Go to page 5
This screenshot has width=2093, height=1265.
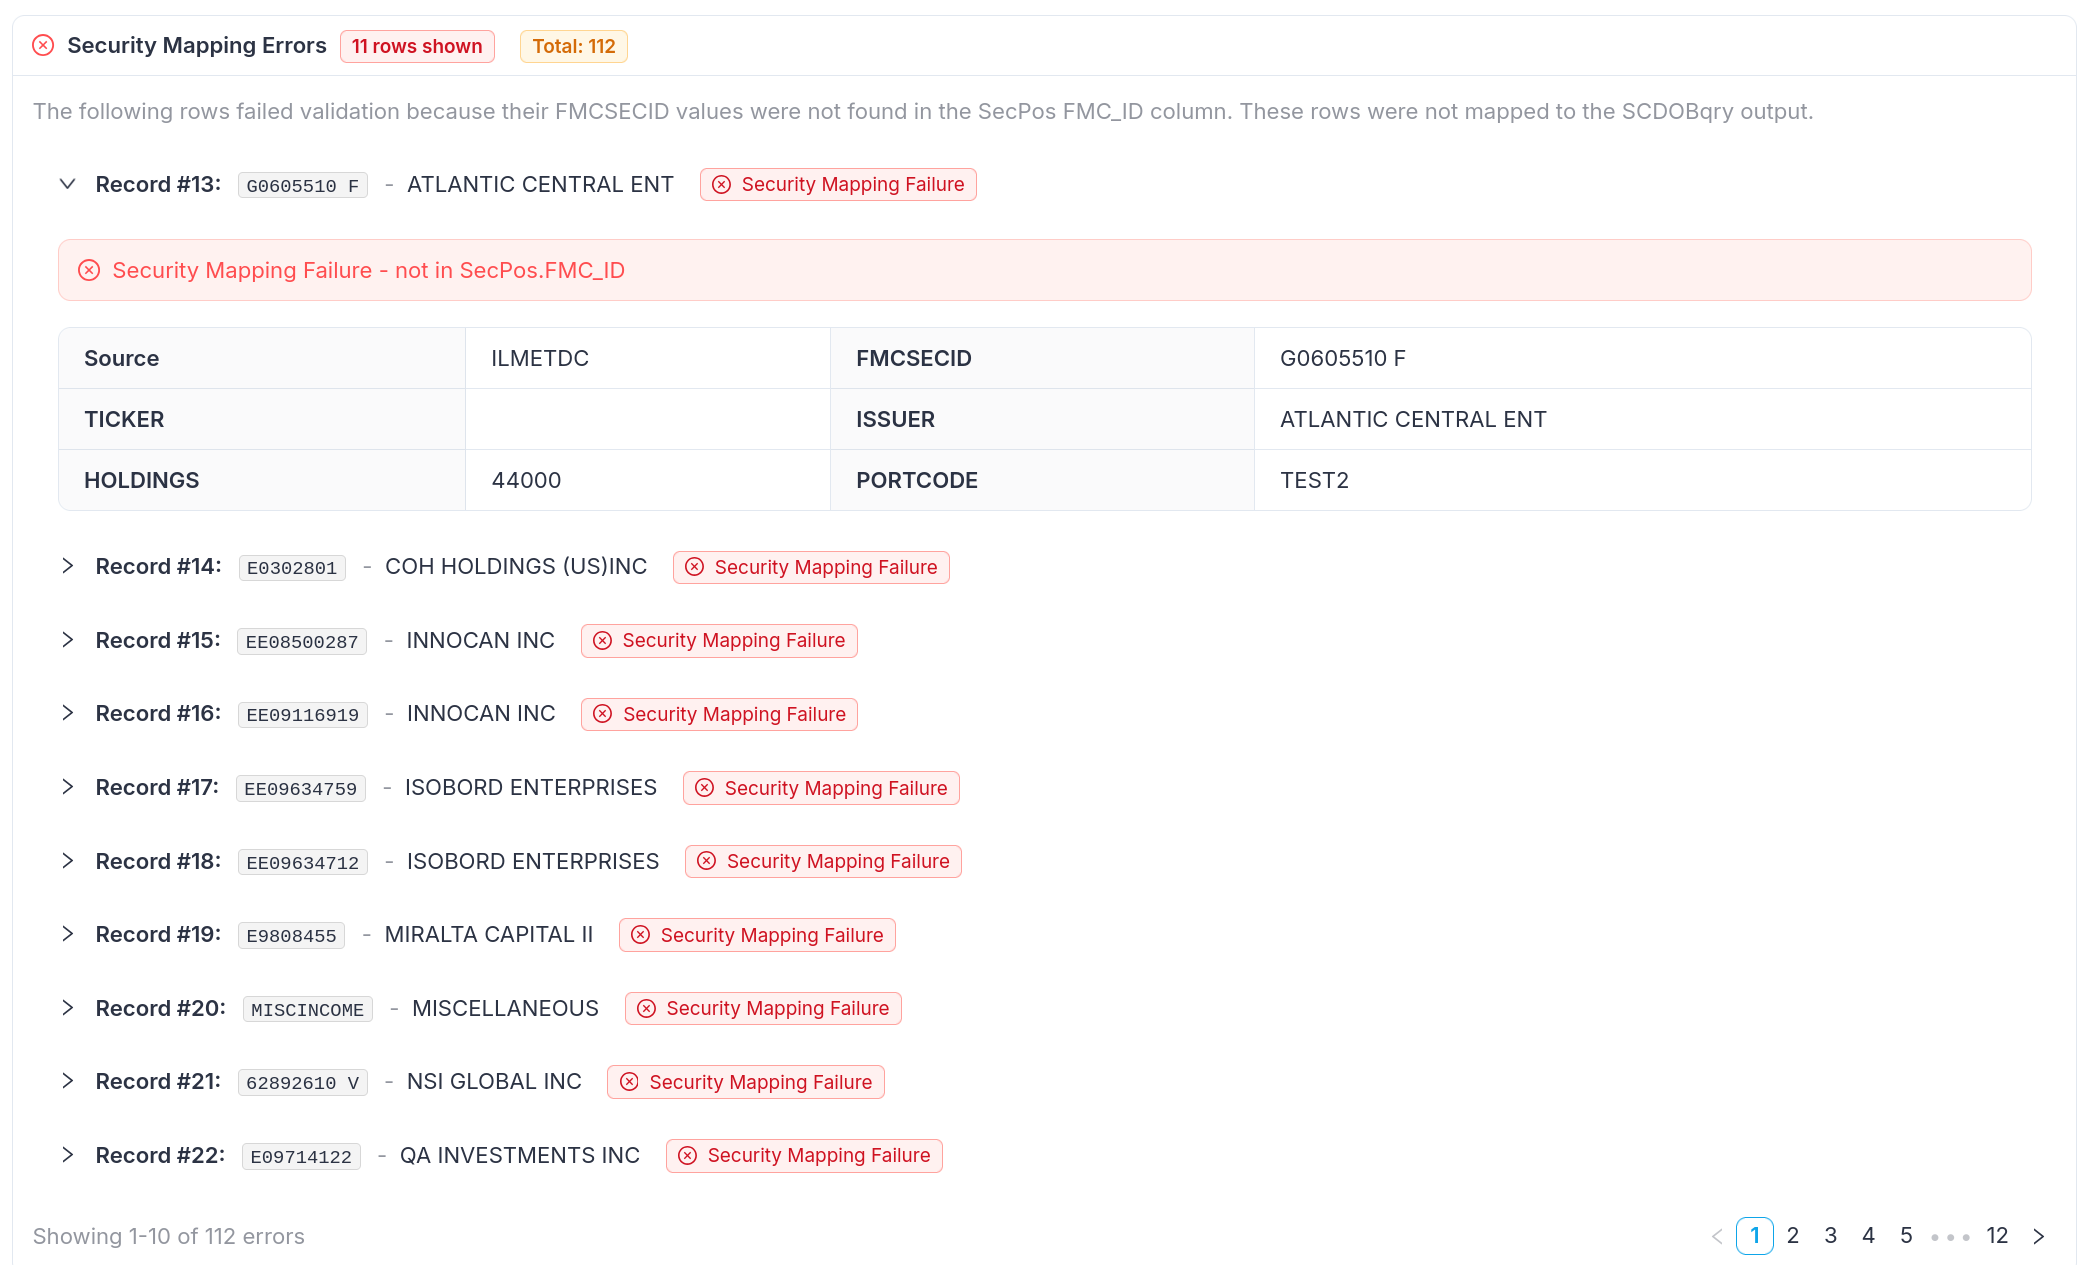point(1906,1236)
